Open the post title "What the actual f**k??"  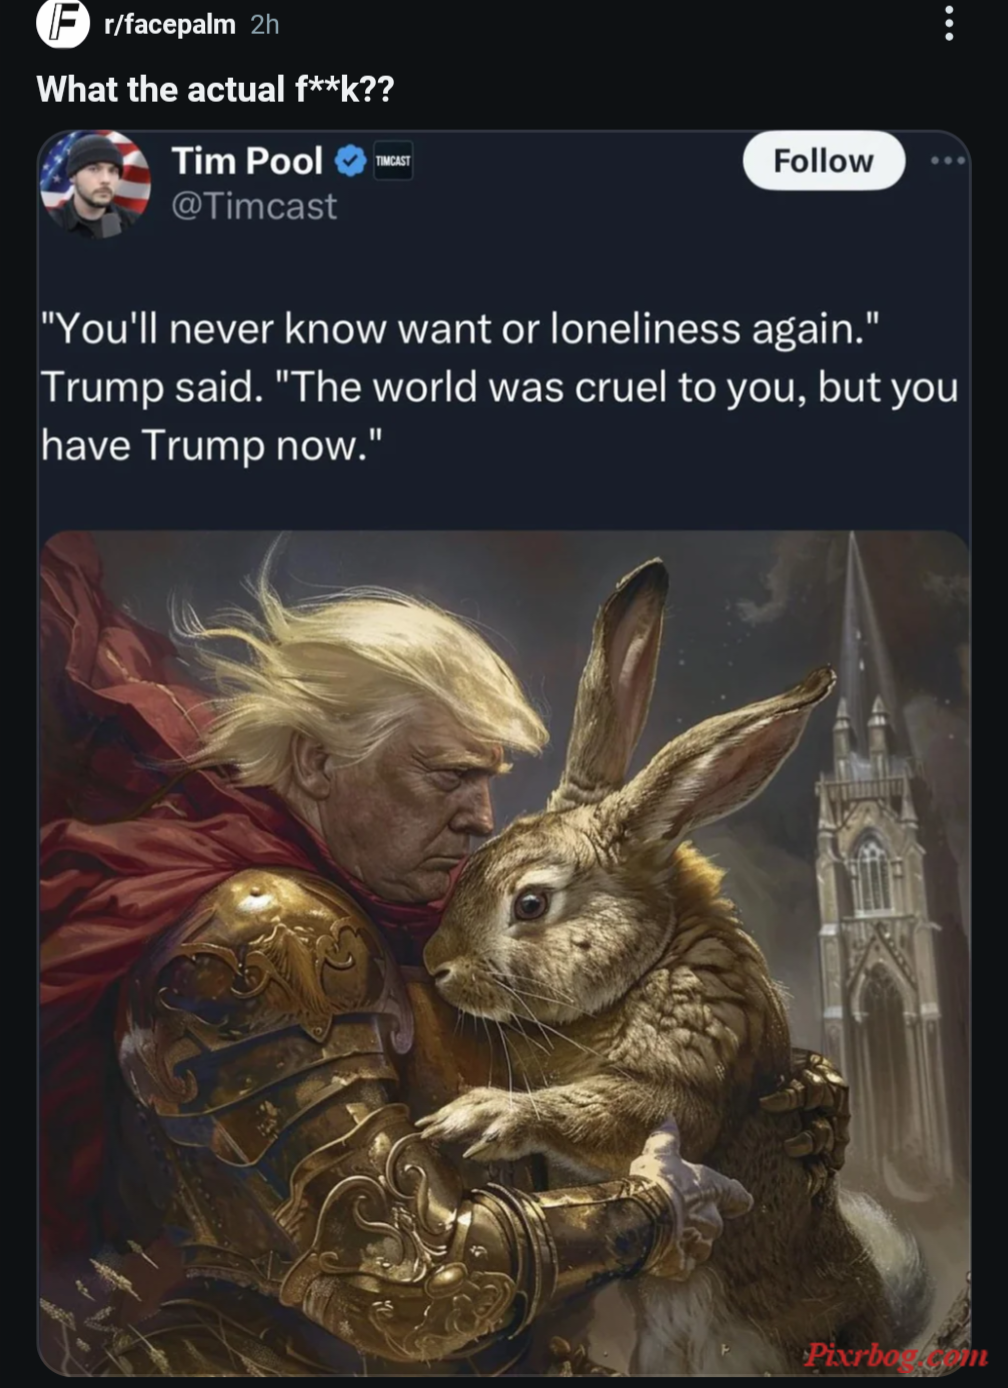pos(216,89)
